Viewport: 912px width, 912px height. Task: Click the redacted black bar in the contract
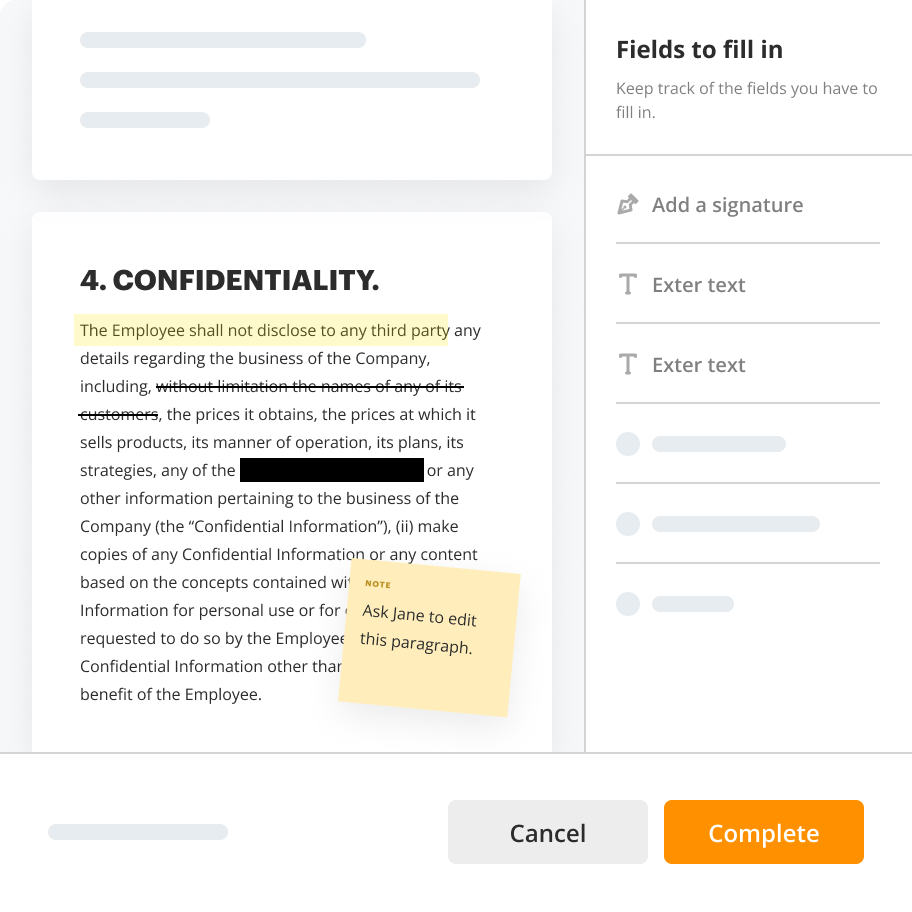[x=331, y=469]
